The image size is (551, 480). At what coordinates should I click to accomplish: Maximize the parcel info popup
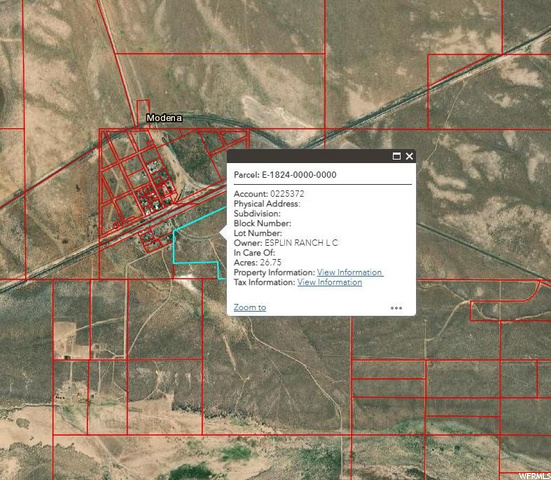click(x=396, y=156)
